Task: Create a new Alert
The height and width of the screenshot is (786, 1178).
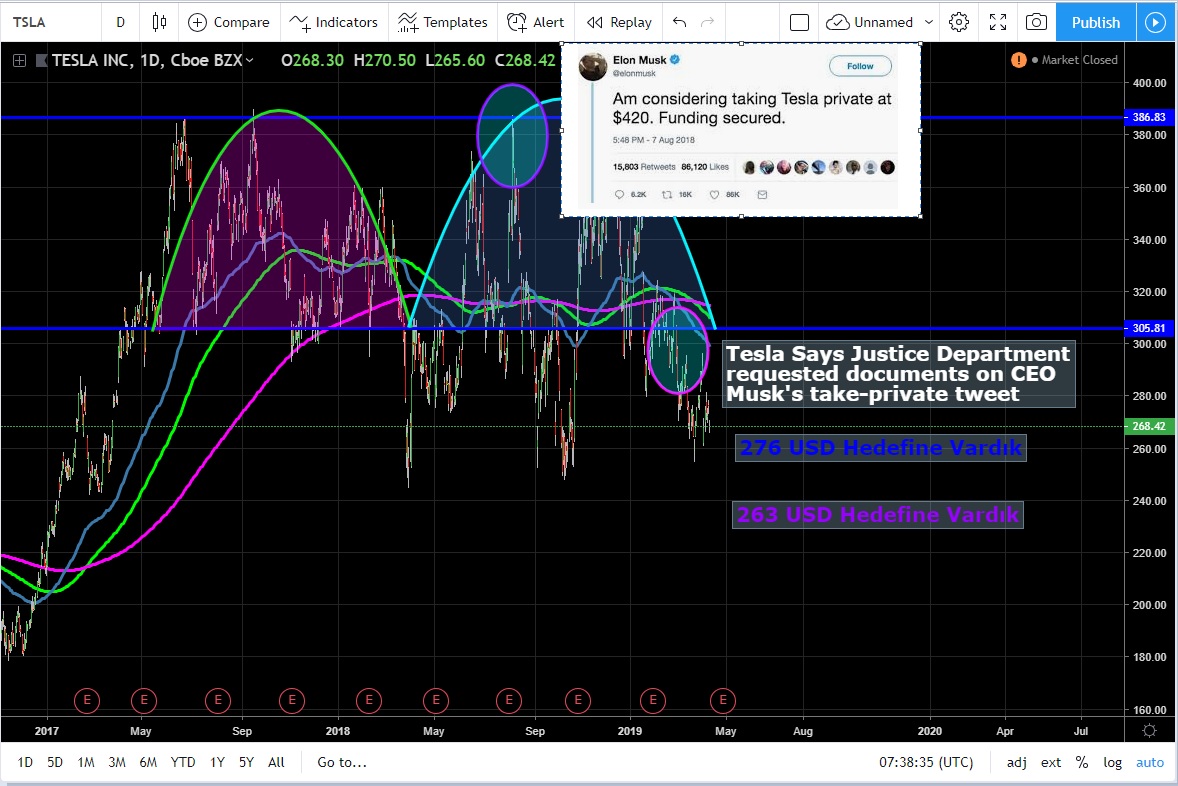Action: [x=536, y=22]
